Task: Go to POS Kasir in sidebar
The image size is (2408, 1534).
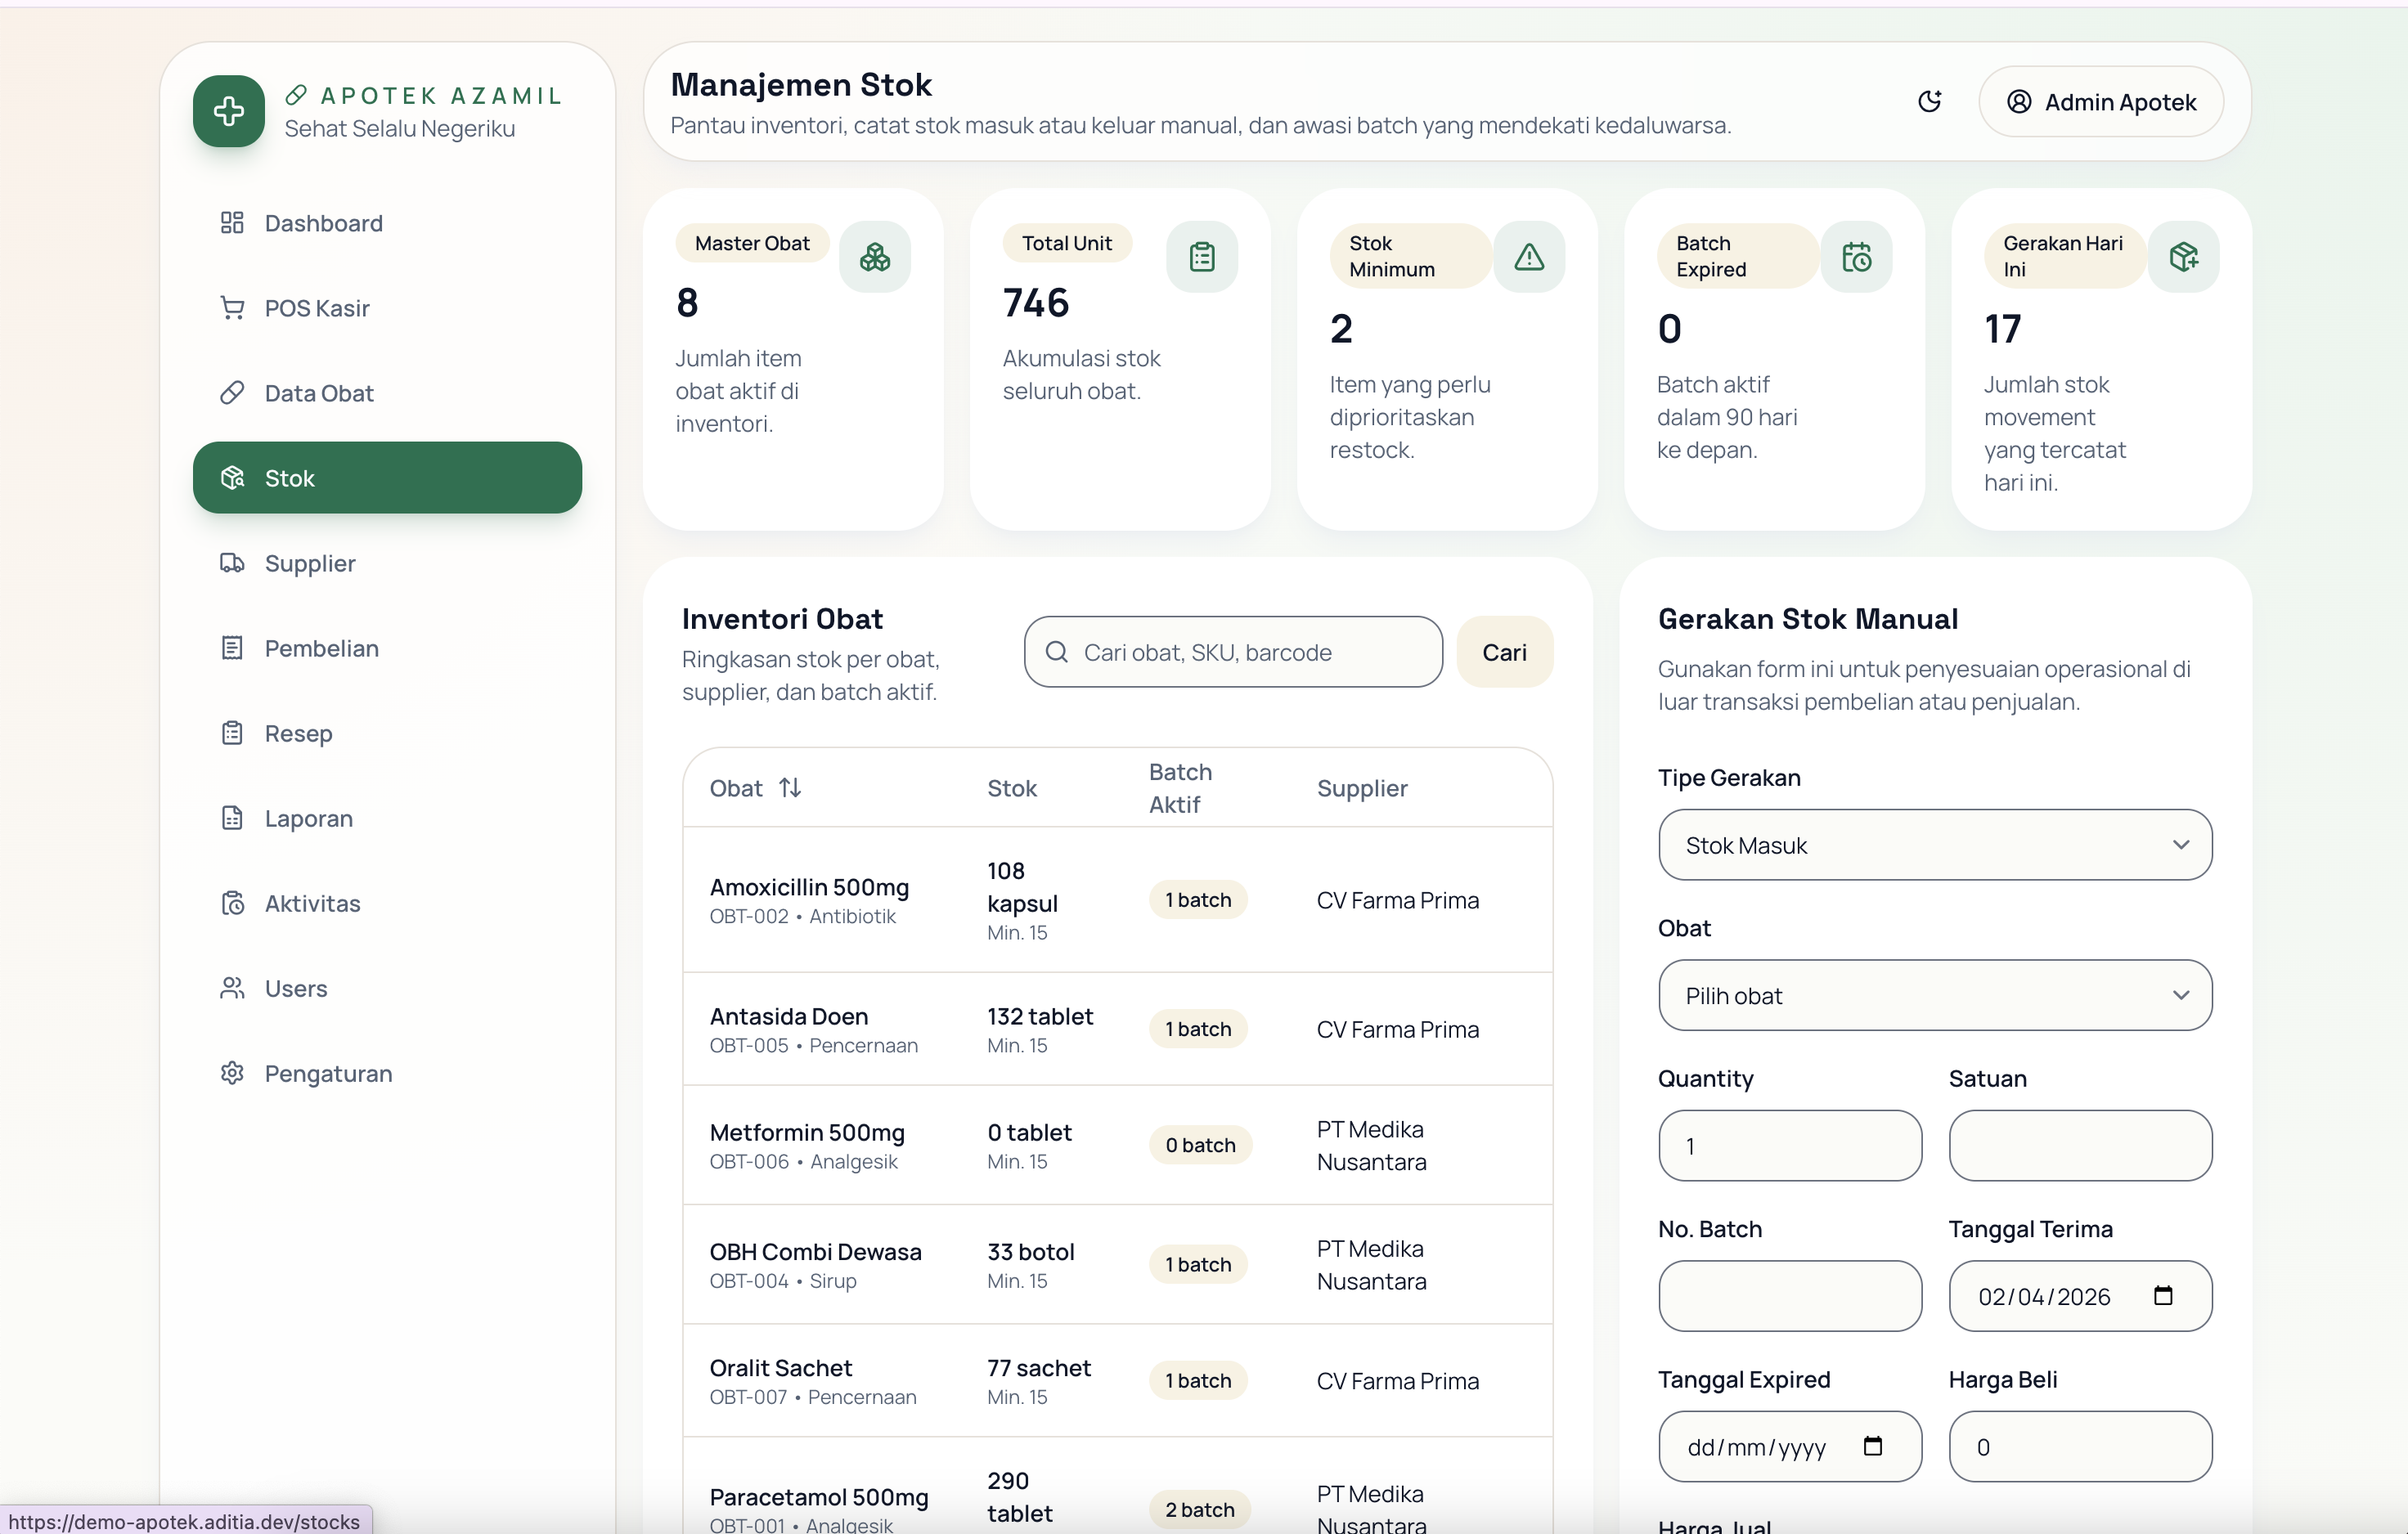Action: coord(316,308)
